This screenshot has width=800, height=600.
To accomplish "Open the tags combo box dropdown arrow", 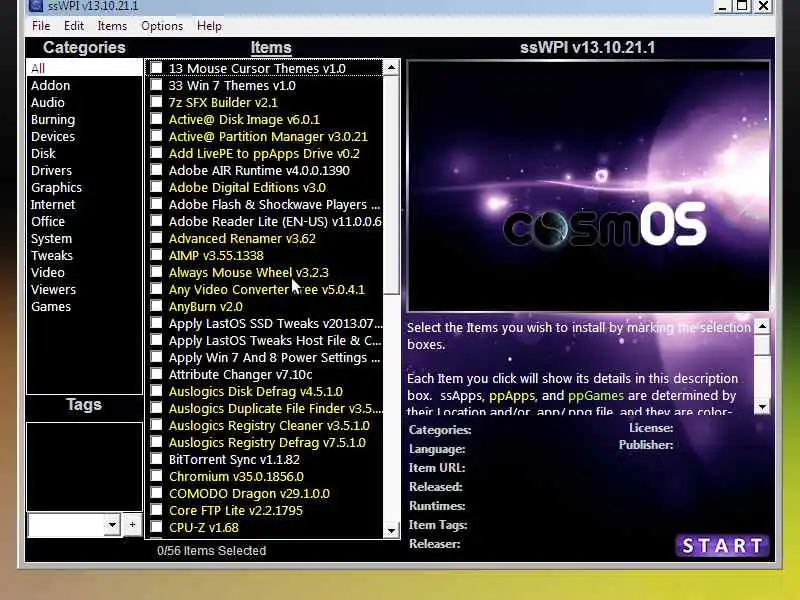I will pos(112,524).
